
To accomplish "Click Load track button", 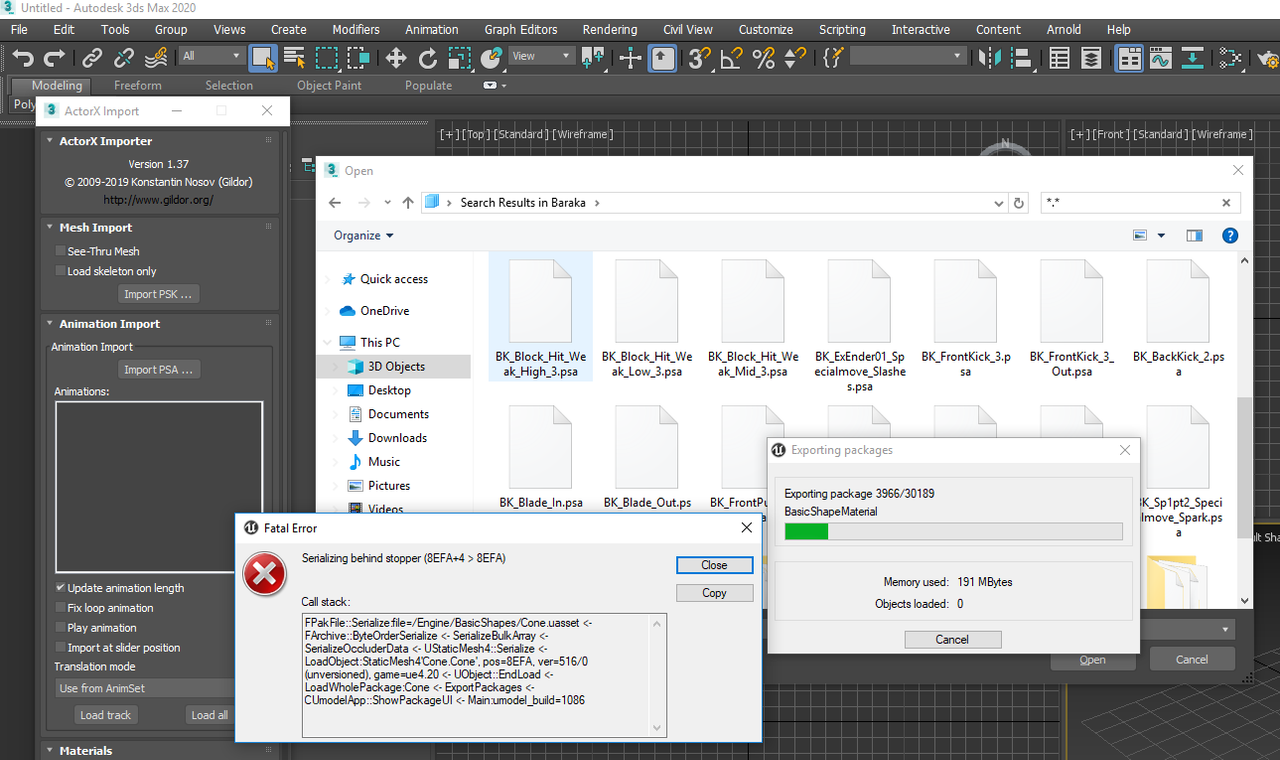I will tap(106, 715).
